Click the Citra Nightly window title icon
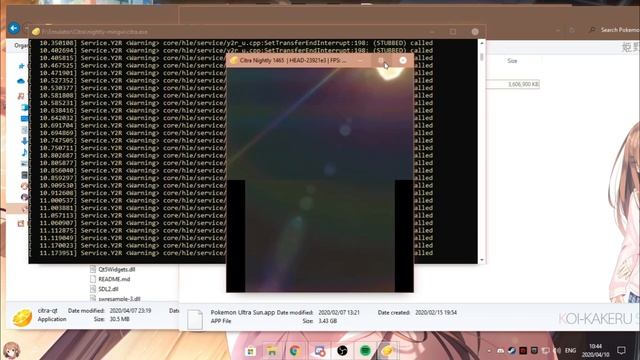This screenshot has height=360, width=640. coord(234,60)
